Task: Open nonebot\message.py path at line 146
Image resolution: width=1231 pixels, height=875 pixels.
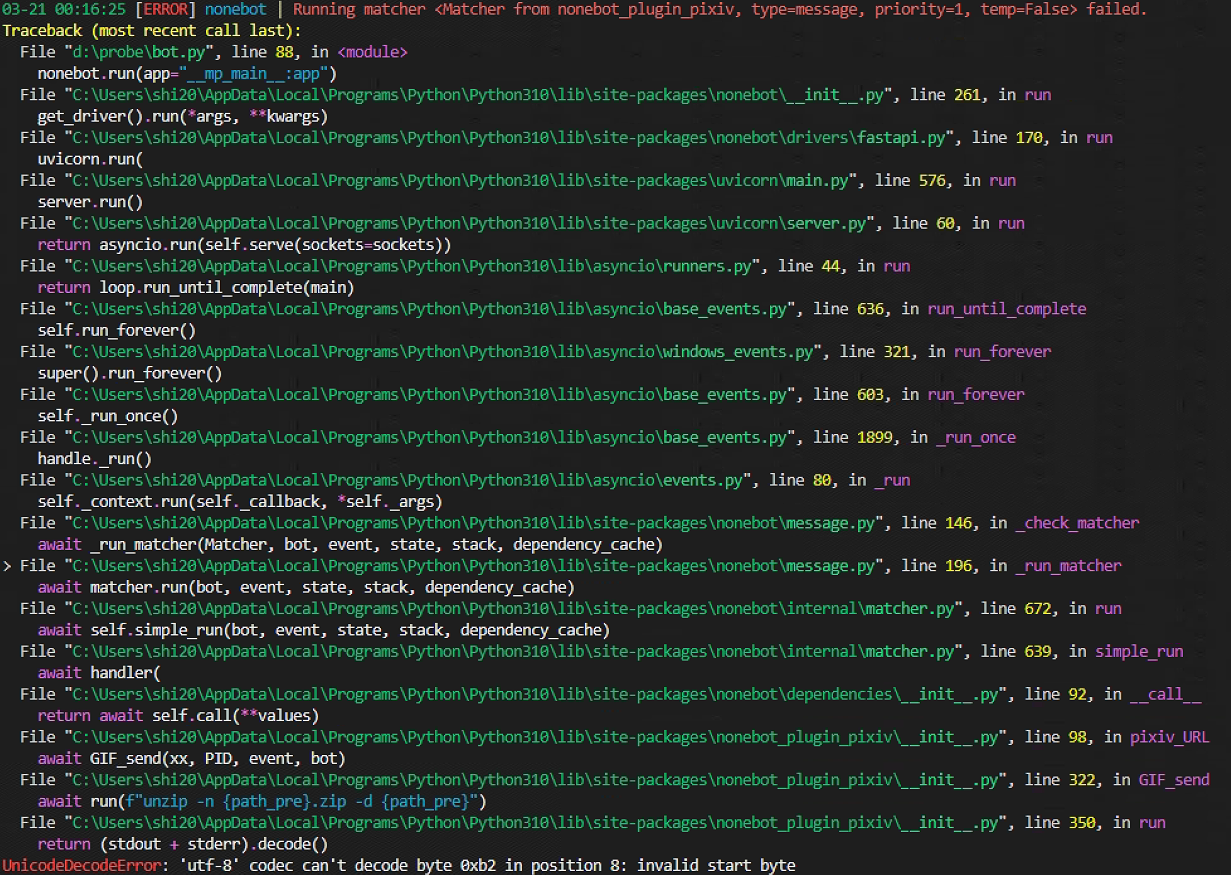Action: (476, 523)
